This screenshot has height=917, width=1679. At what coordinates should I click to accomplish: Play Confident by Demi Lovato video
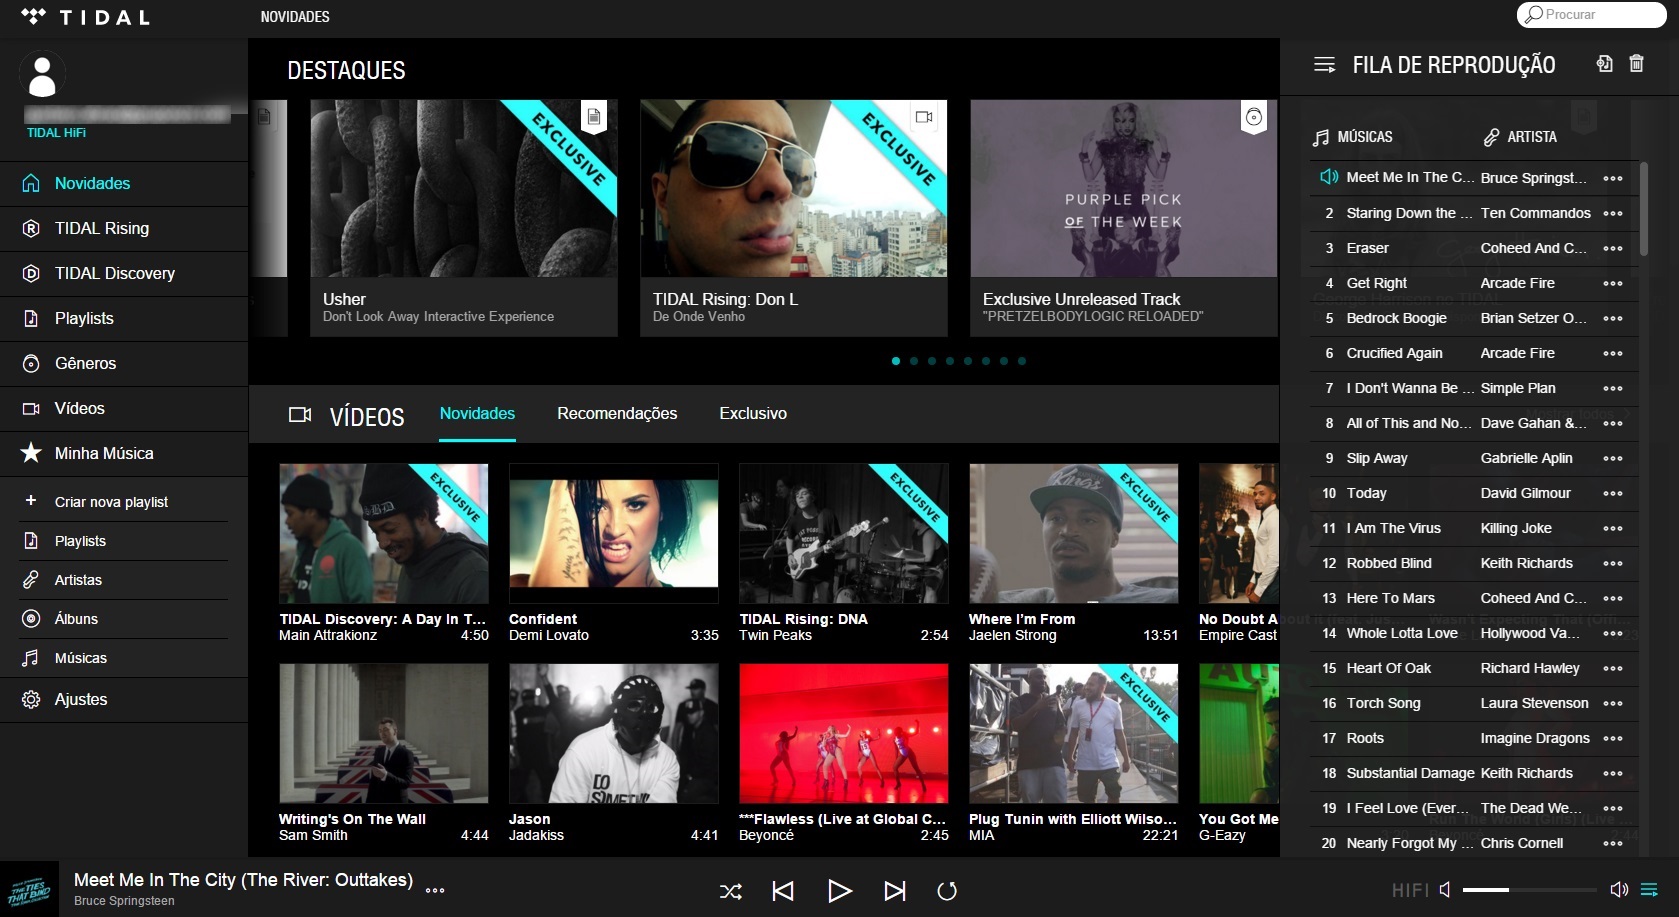tap(614, 533)
